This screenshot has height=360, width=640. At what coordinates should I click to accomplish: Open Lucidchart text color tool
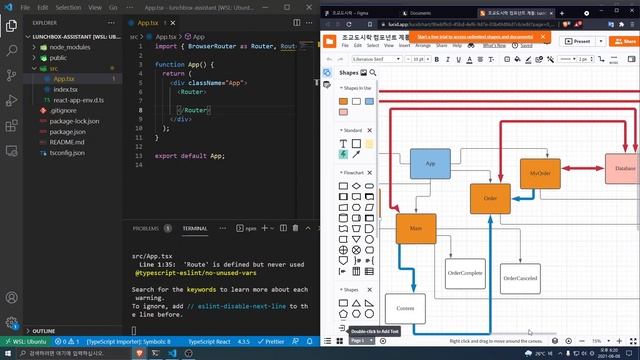(x=469, y=60)
